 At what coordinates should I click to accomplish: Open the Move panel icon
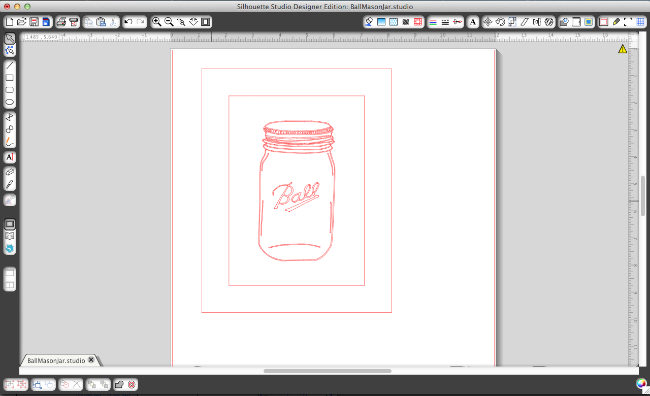488,22
